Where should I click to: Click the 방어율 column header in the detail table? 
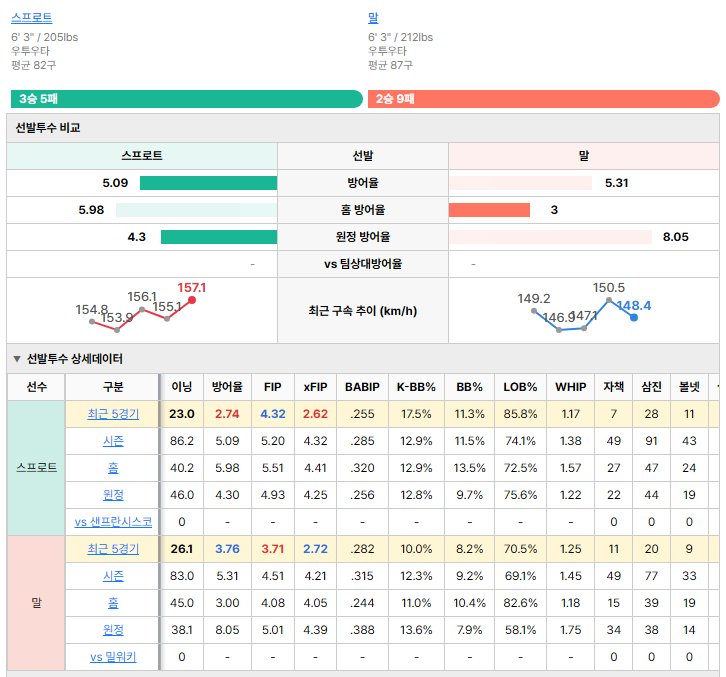pyautogui.click(x=227, y=387)
